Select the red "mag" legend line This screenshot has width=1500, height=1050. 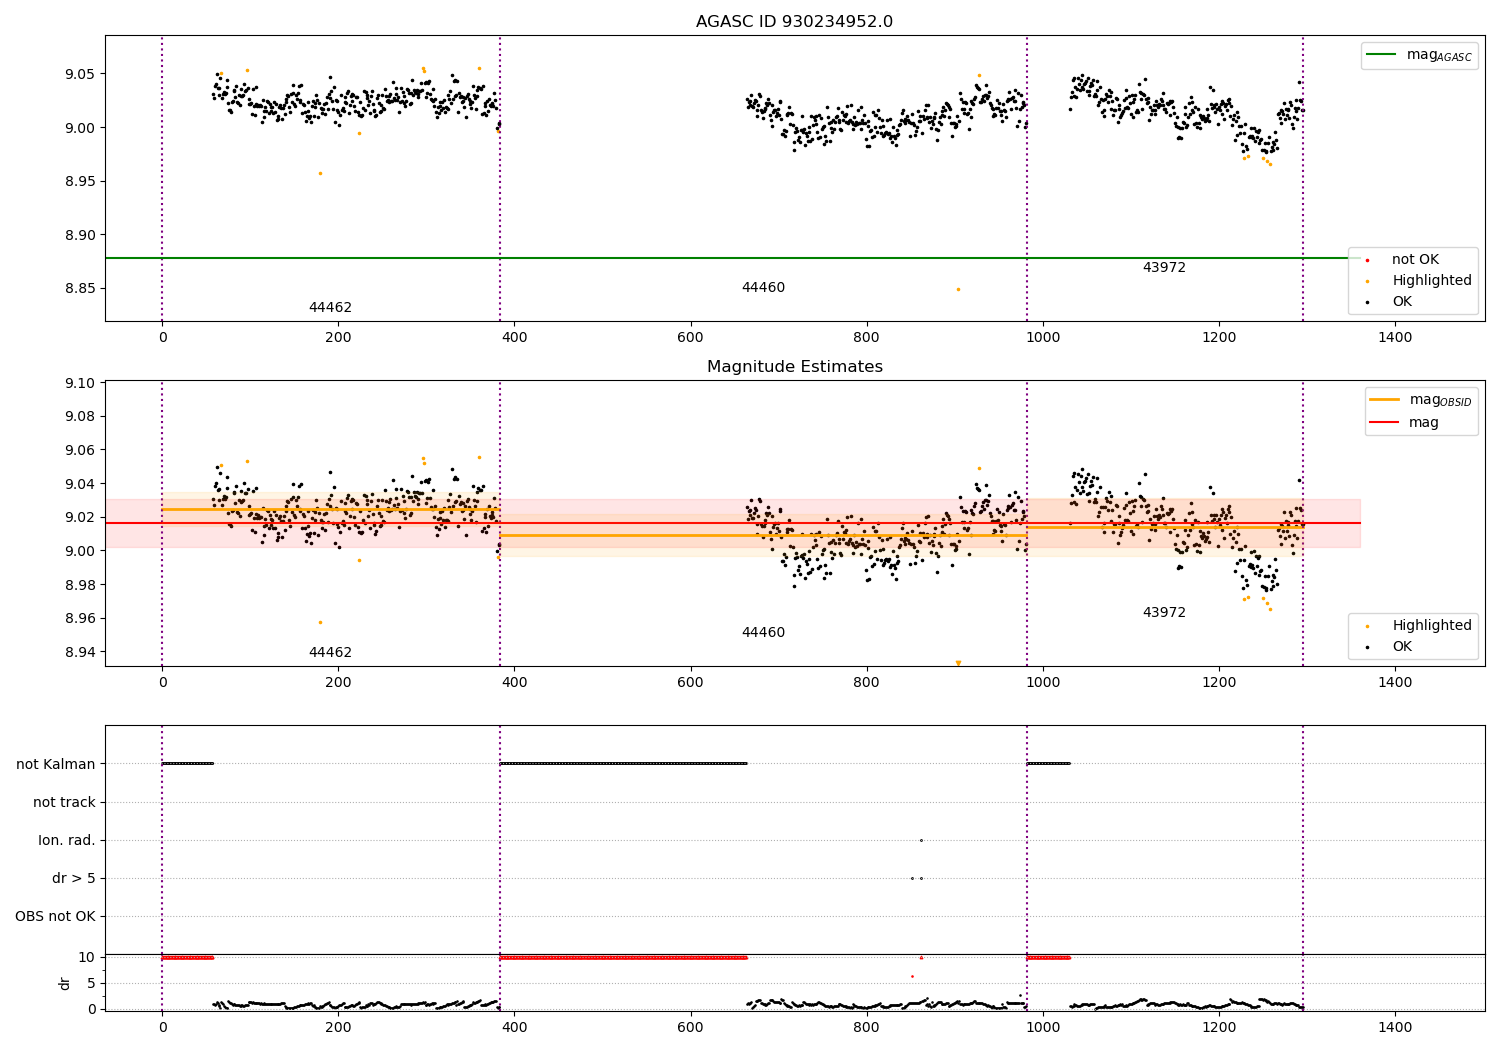1385,422
